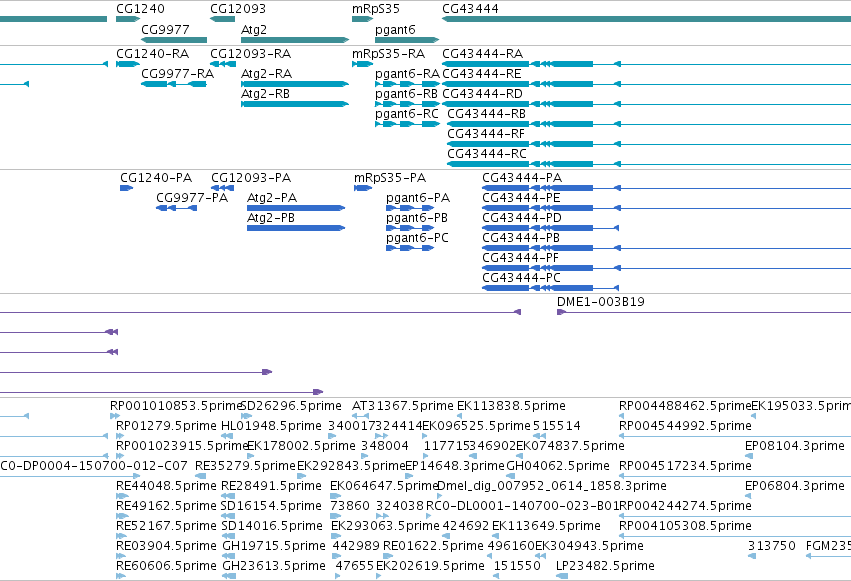The image size is (851, 581).
Task: Select the mRpS35 gene feature
Action: [363, 19]
